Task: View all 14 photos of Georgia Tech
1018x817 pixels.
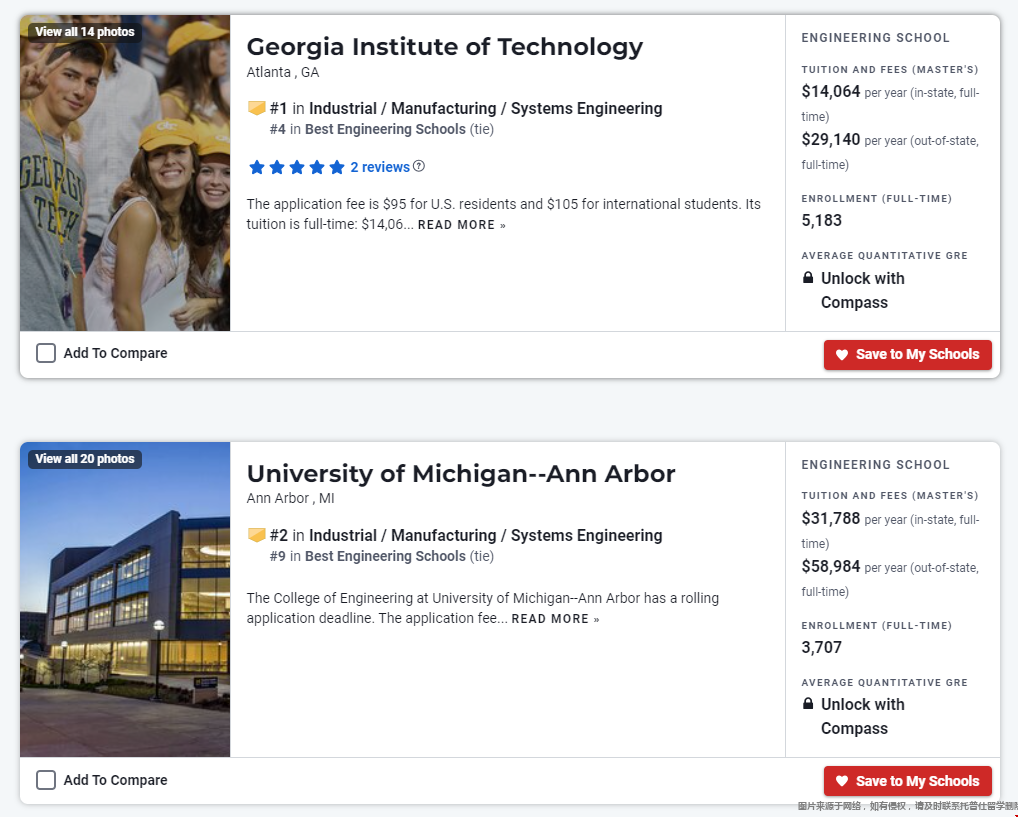Action: [x=85, y=32]
